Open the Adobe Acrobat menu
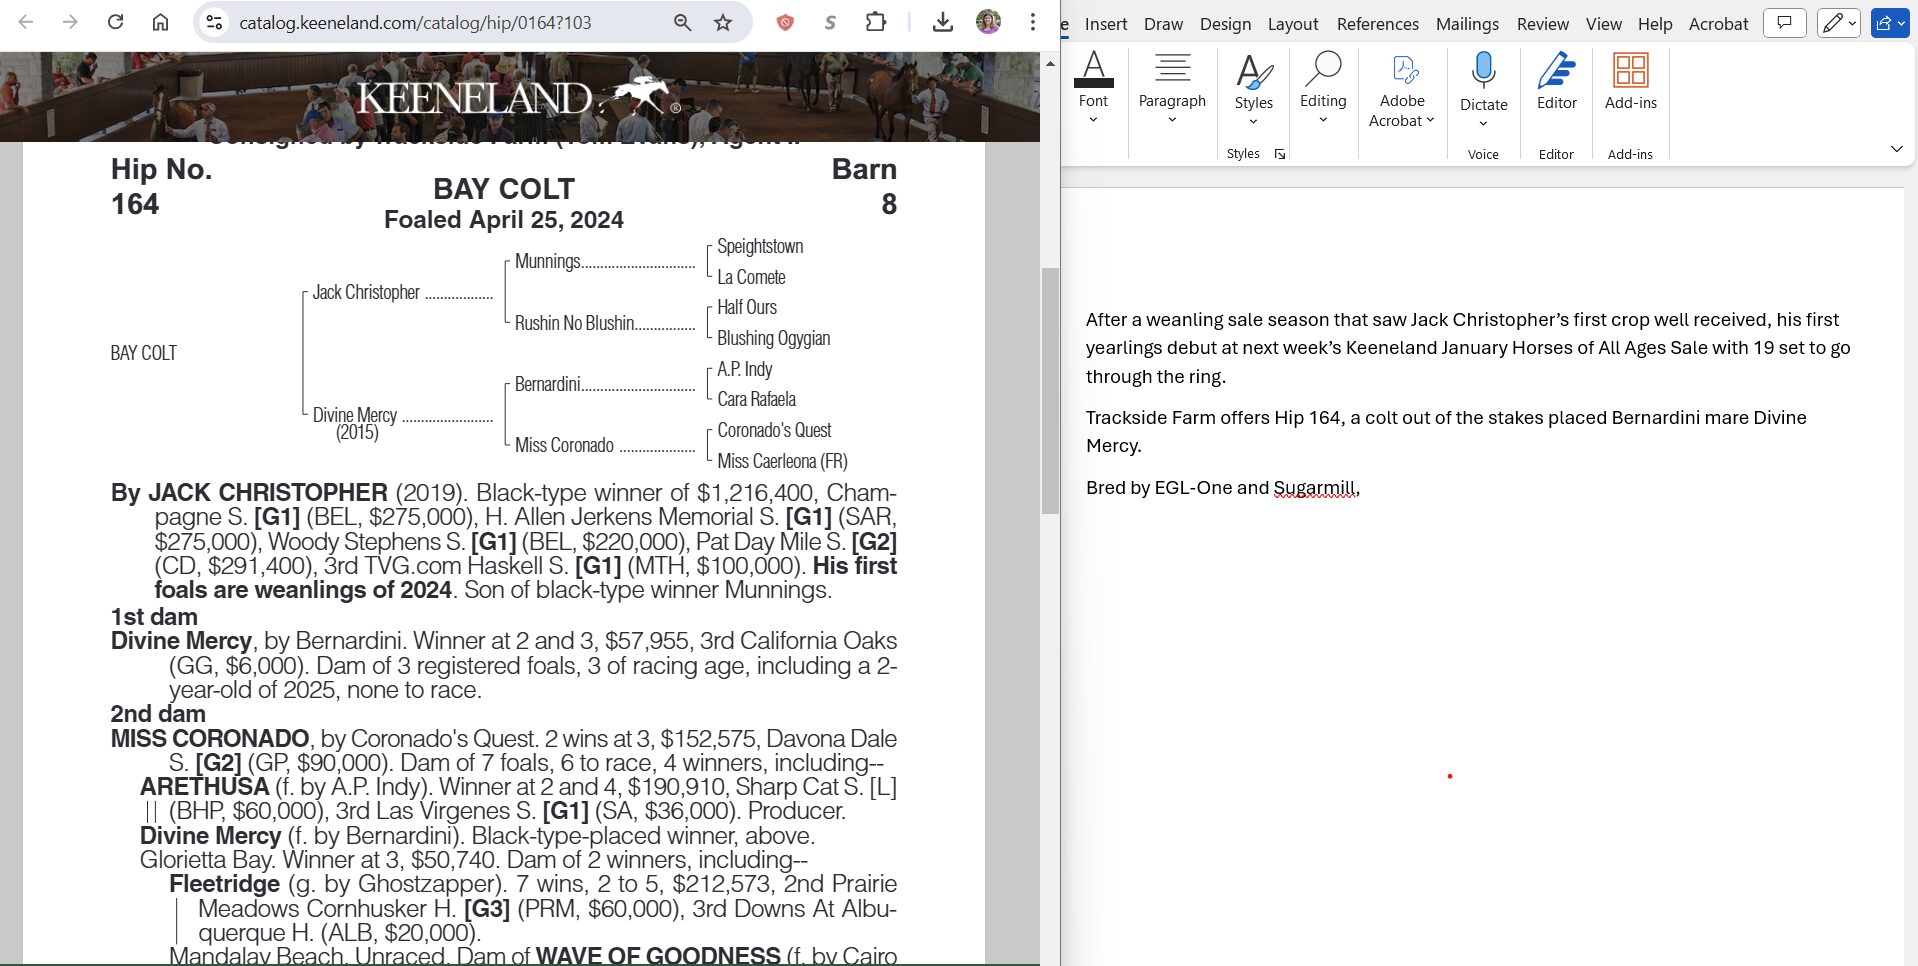 1402,88
